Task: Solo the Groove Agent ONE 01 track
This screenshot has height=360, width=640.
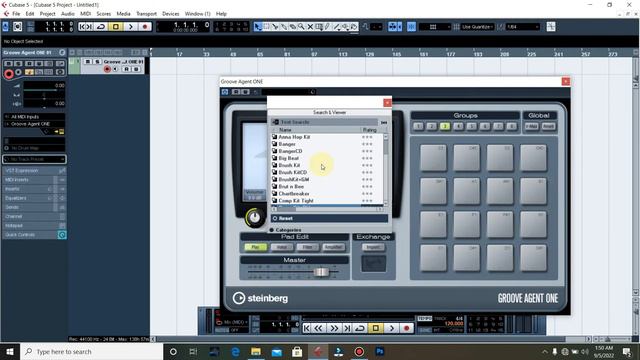Action: click(x=97, y=62)
